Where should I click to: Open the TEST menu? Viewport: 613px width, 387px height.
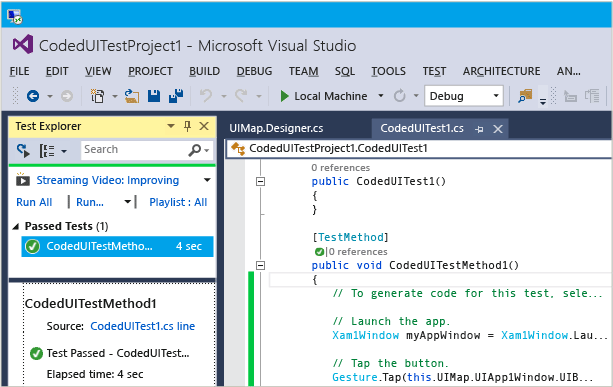coord(434,71)
